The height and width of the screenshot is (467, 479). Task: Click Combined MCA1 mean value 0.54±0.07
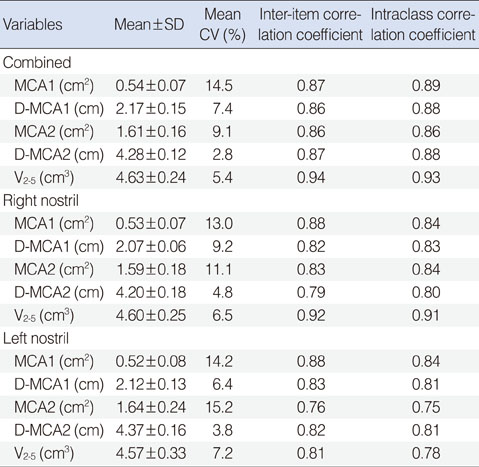coord(150,86)
